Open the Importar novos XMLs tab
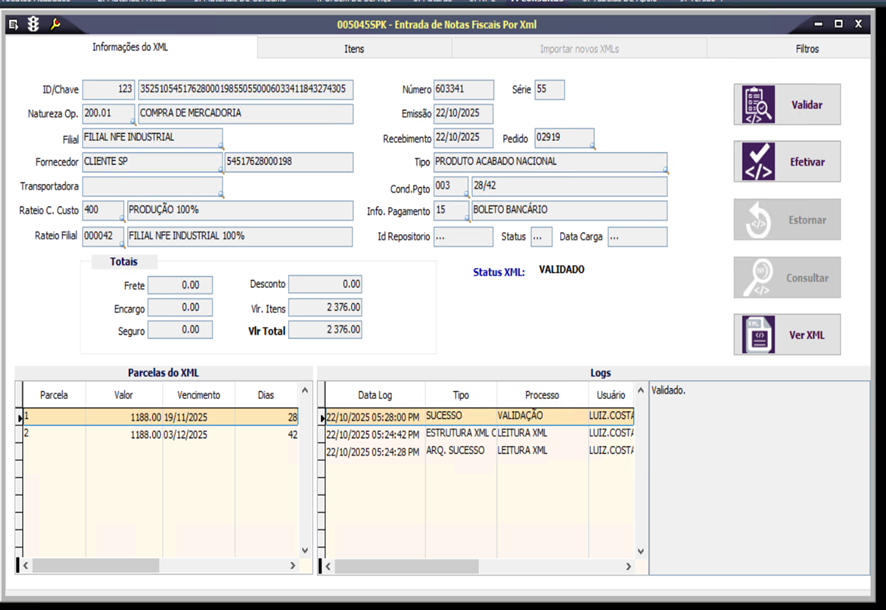The image size is (886, 610). point(579,49)
